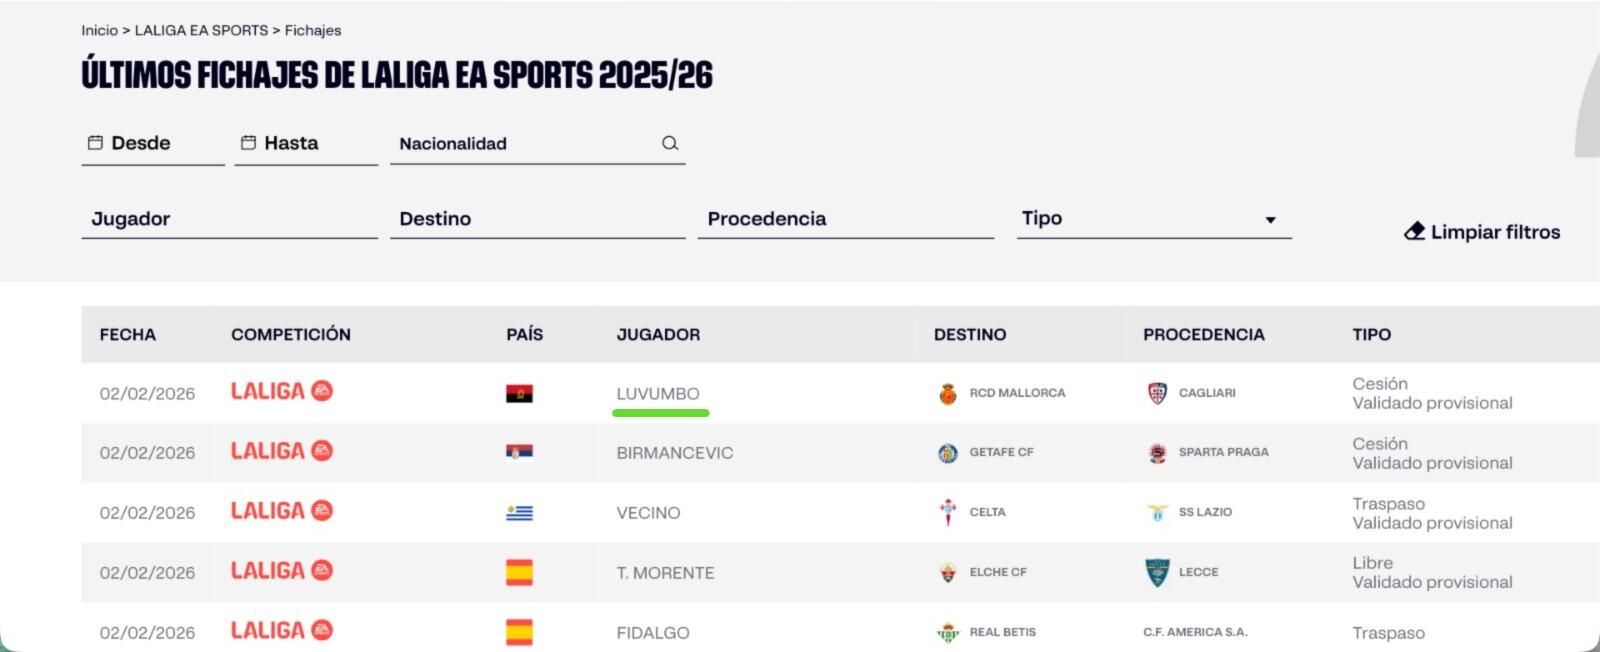Click the Angola flag icon
This screenshot has height=652, width=1600.
click(519, 394)
